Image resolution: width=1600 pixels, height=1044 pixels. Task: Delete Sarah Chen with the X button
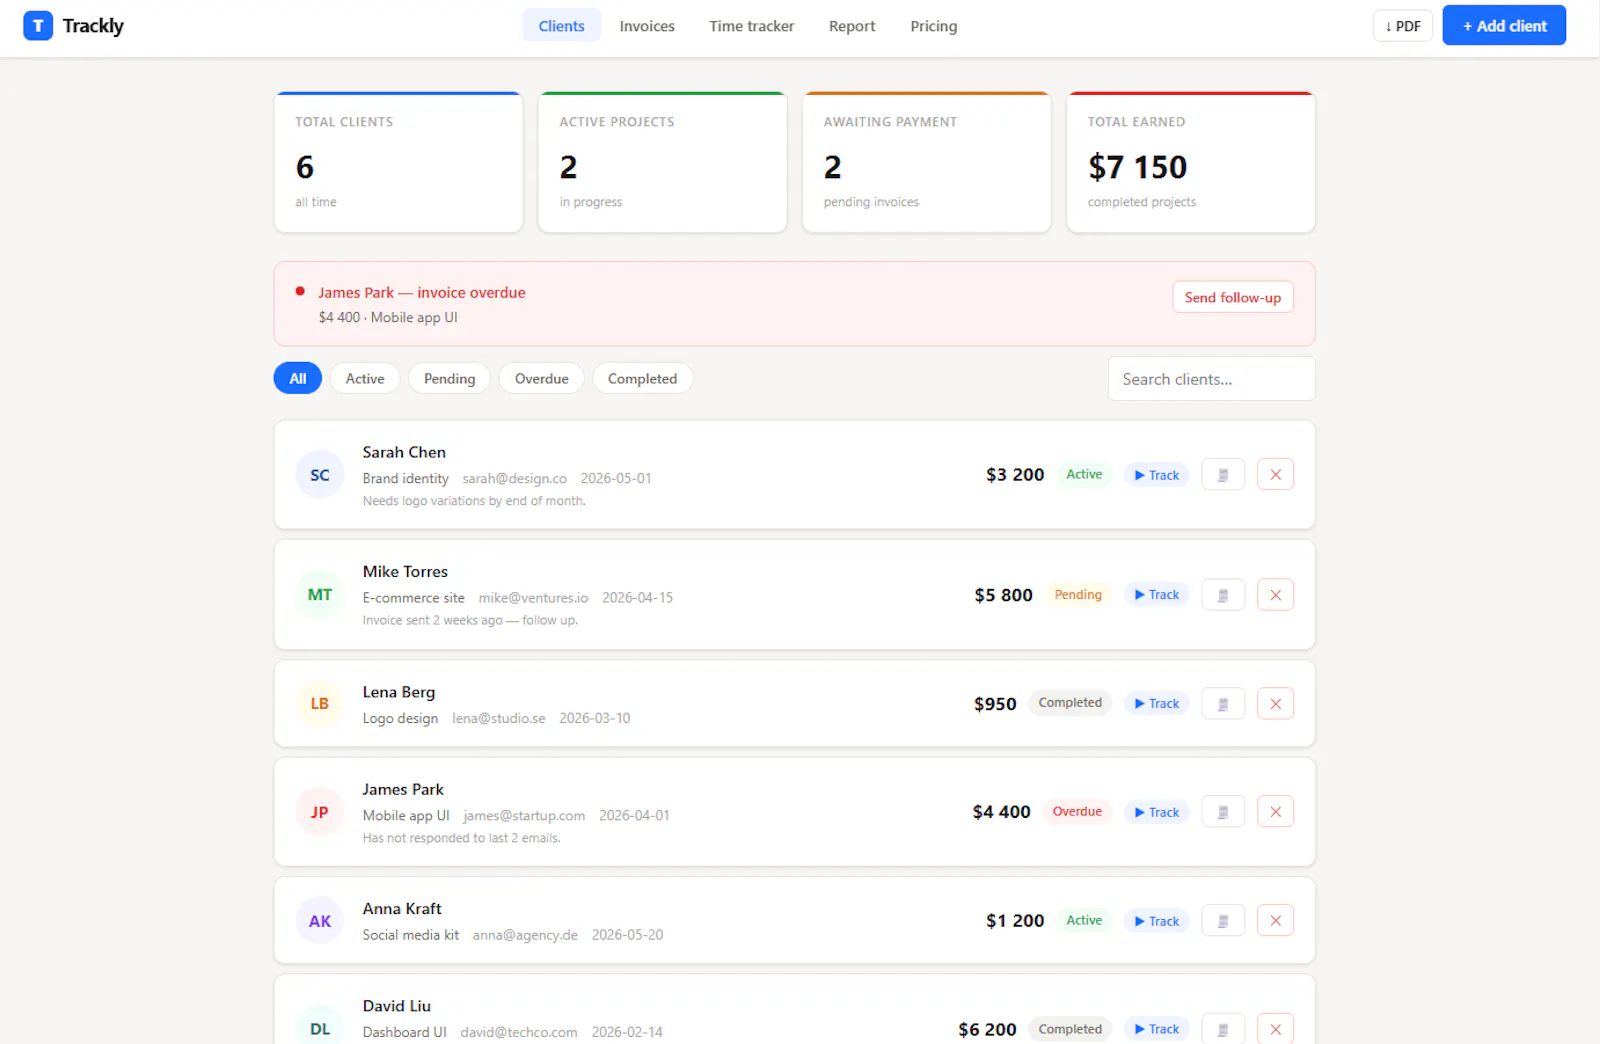tap(1275, 475)
